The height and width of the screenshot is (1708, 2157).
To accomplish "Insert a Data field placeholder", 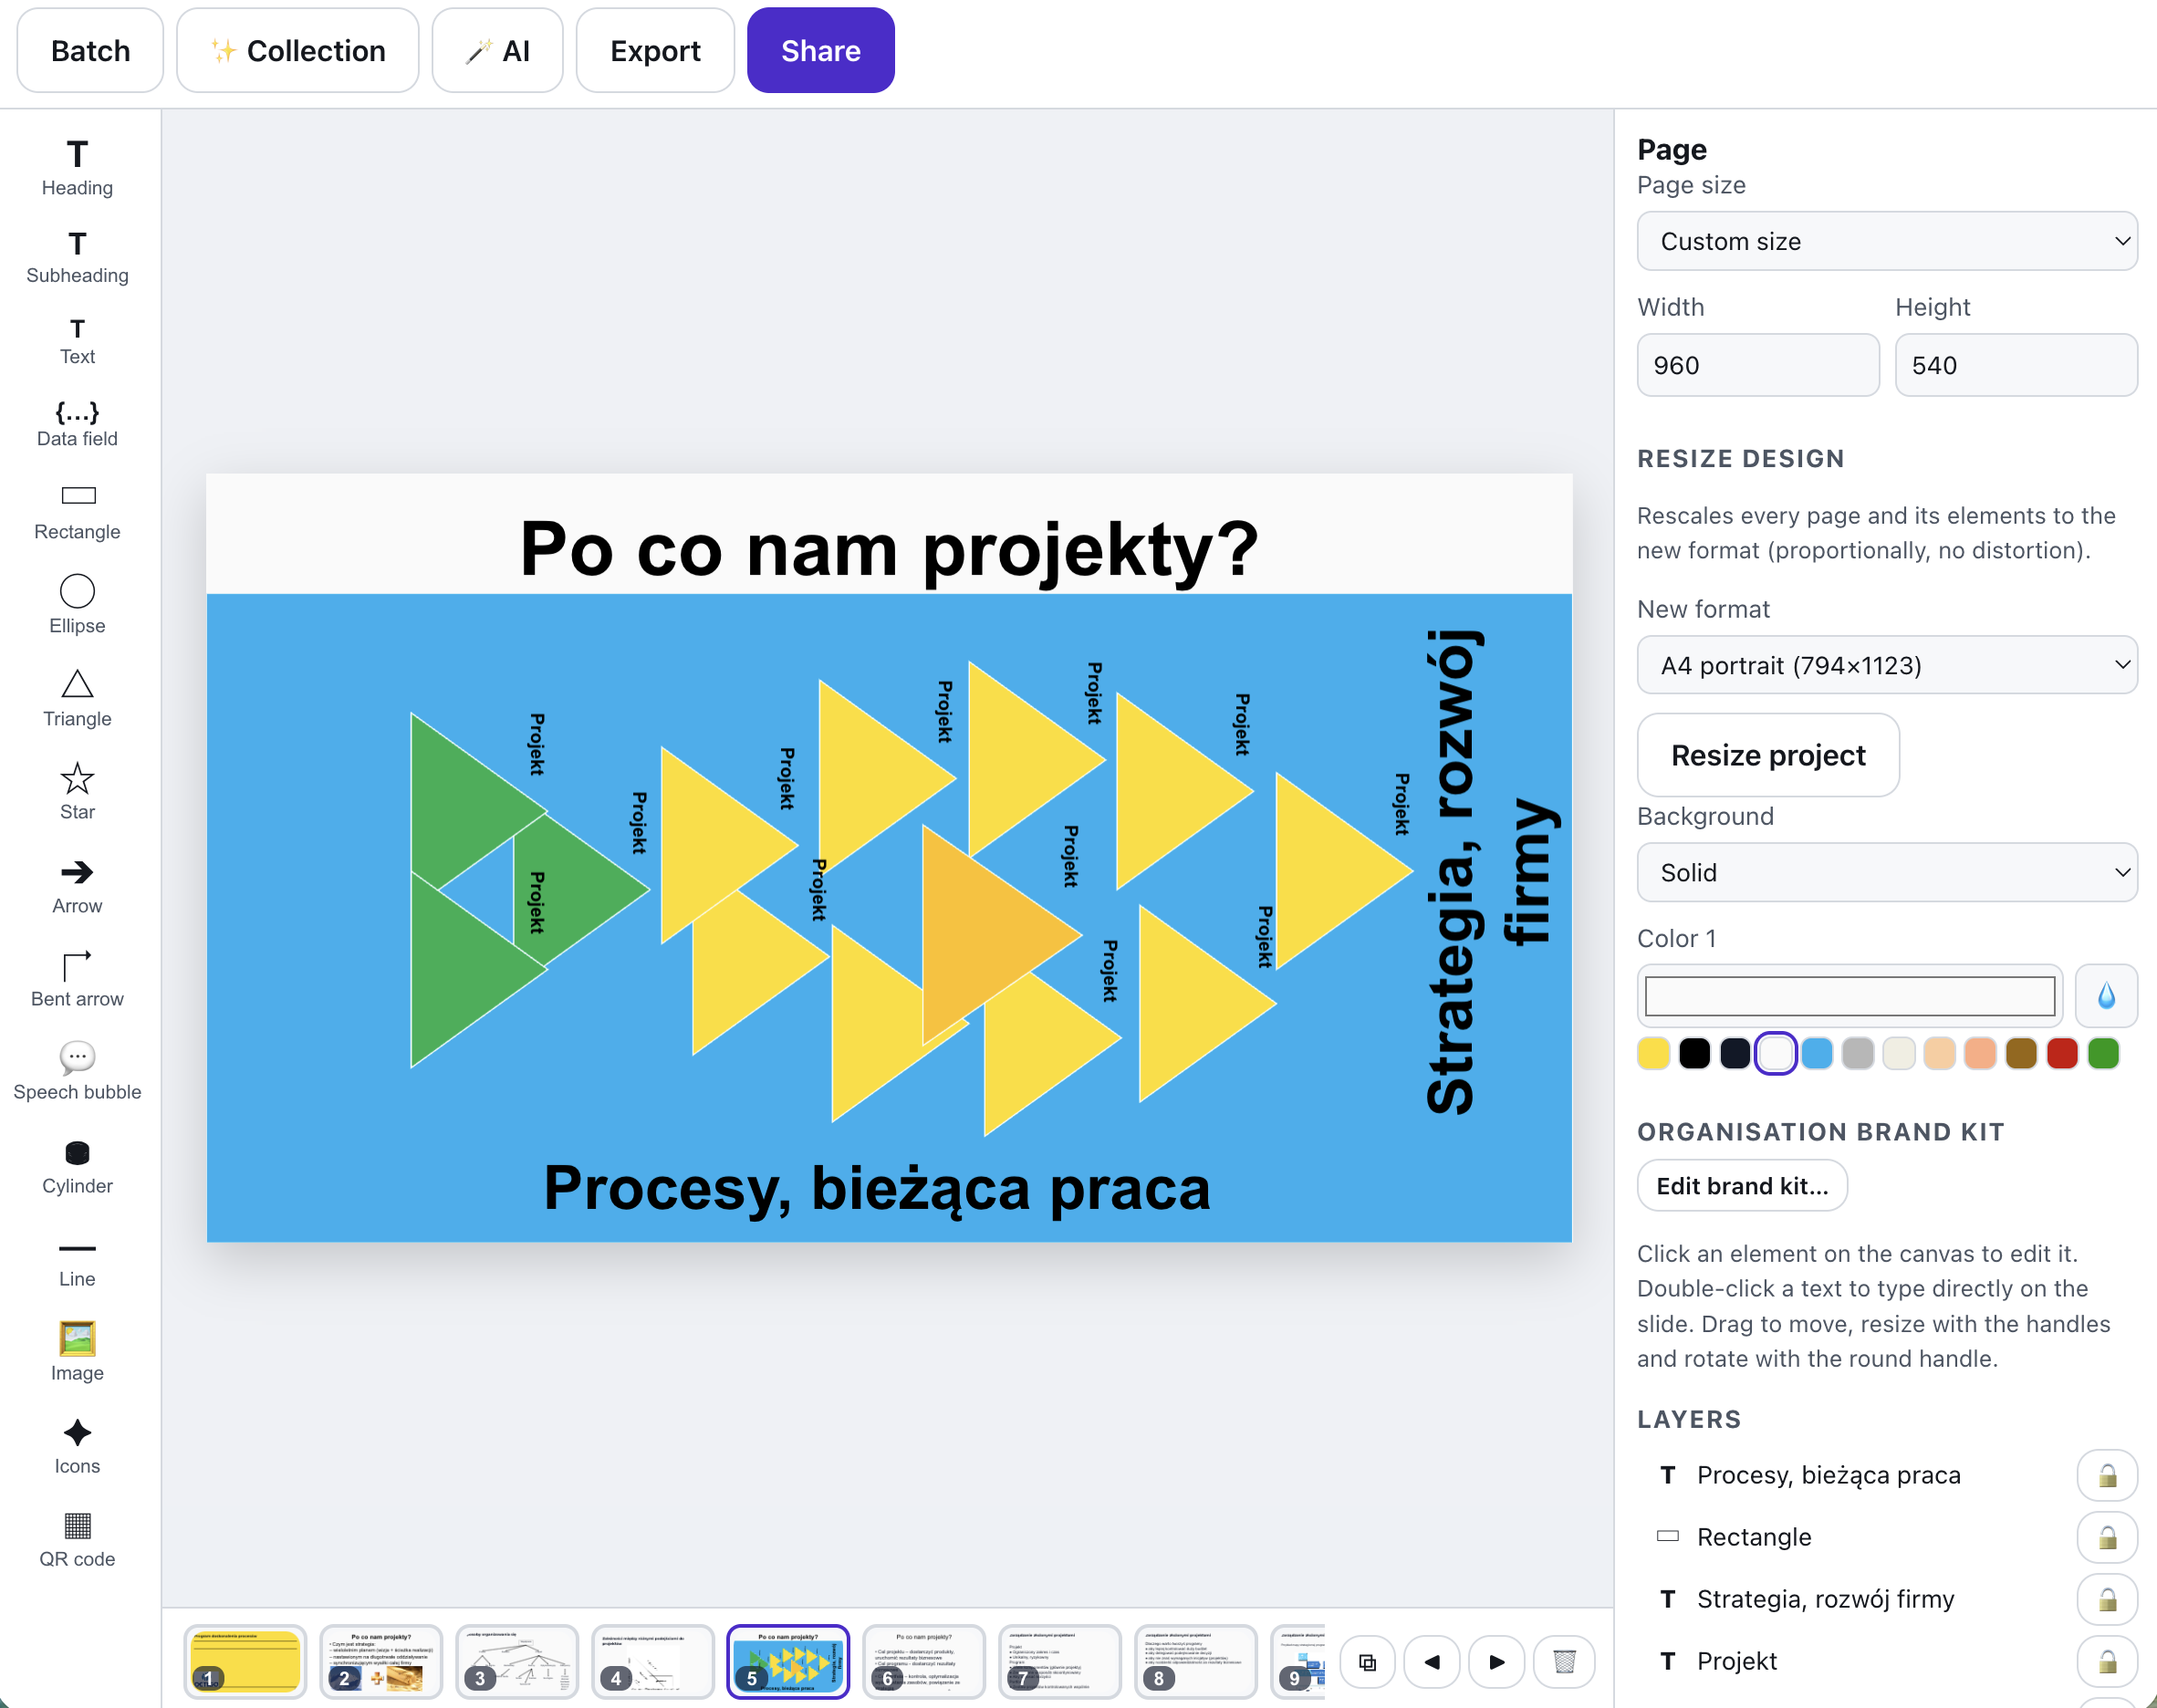I will click(77, 424).
